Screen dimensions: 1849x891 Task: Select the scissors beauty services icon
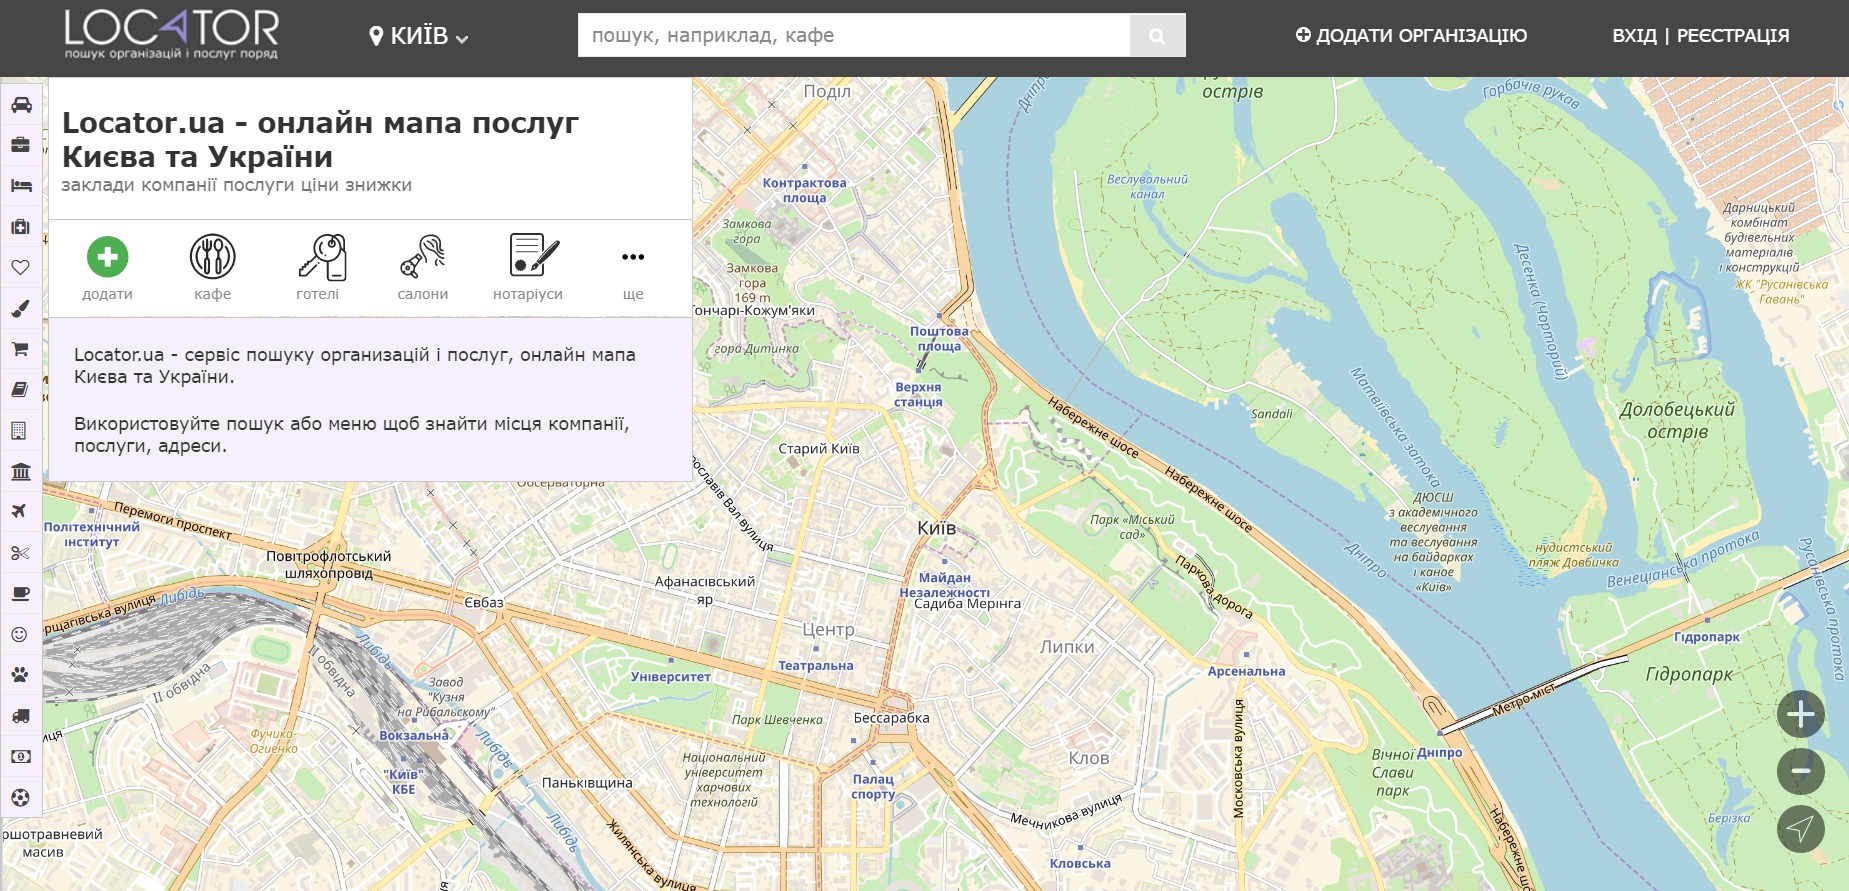(20, 553)
